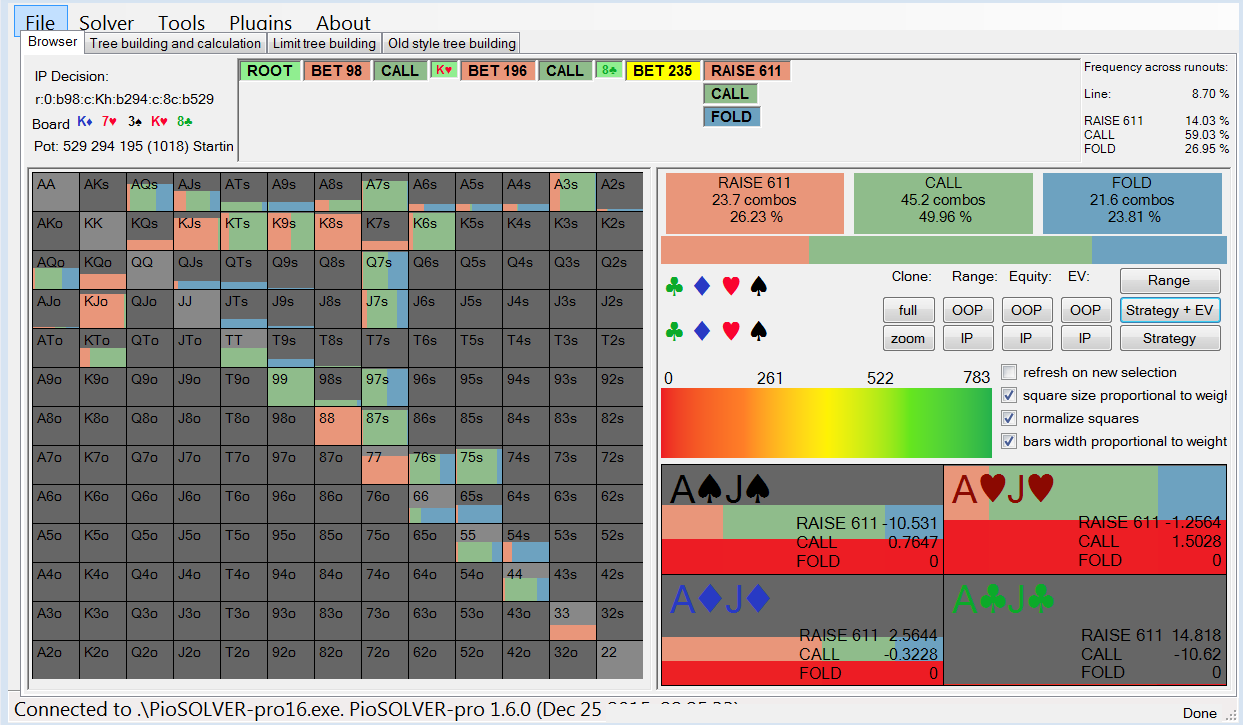Enable refresh on new selection checkbox

click(x=1010, y=372)
